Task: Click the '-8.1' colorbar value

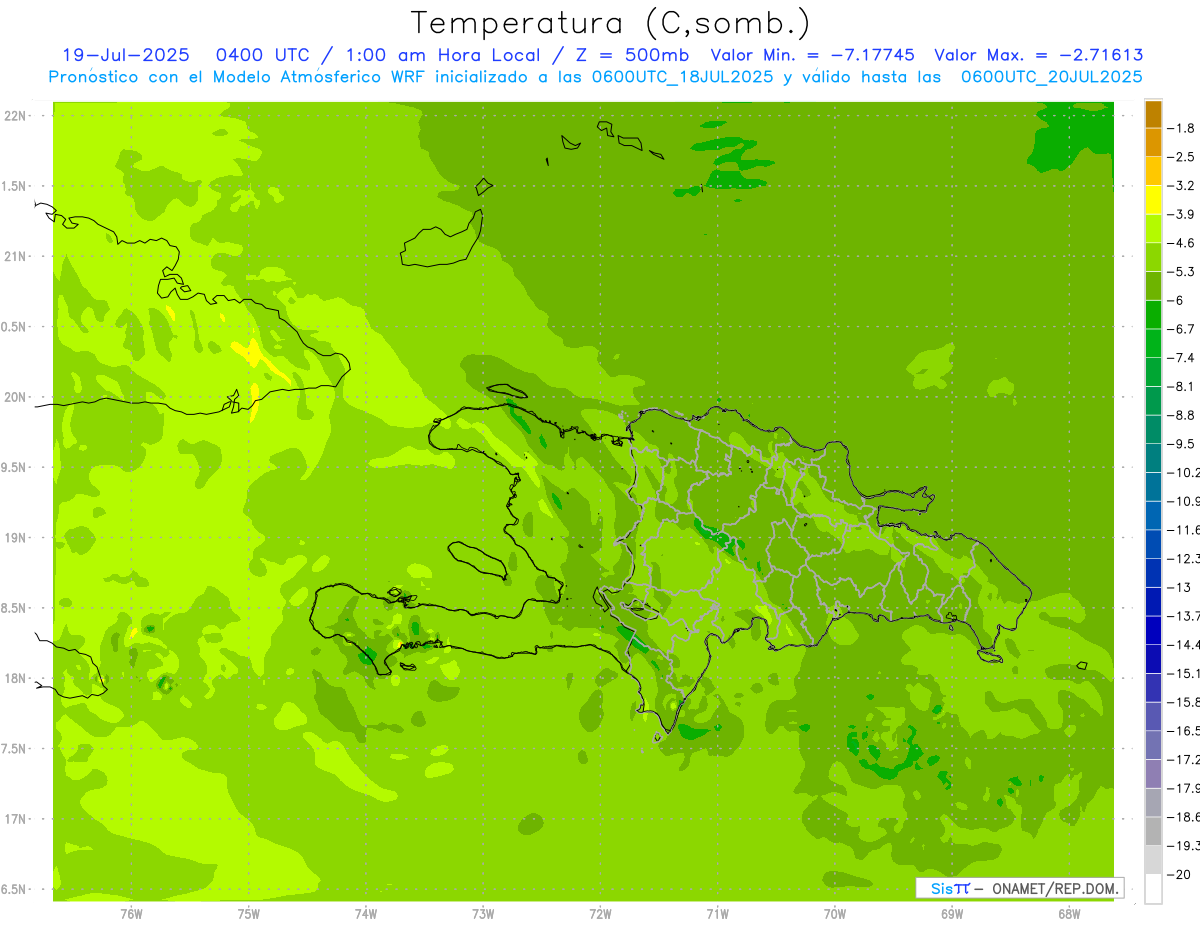Action: [x=1182, y=386]
